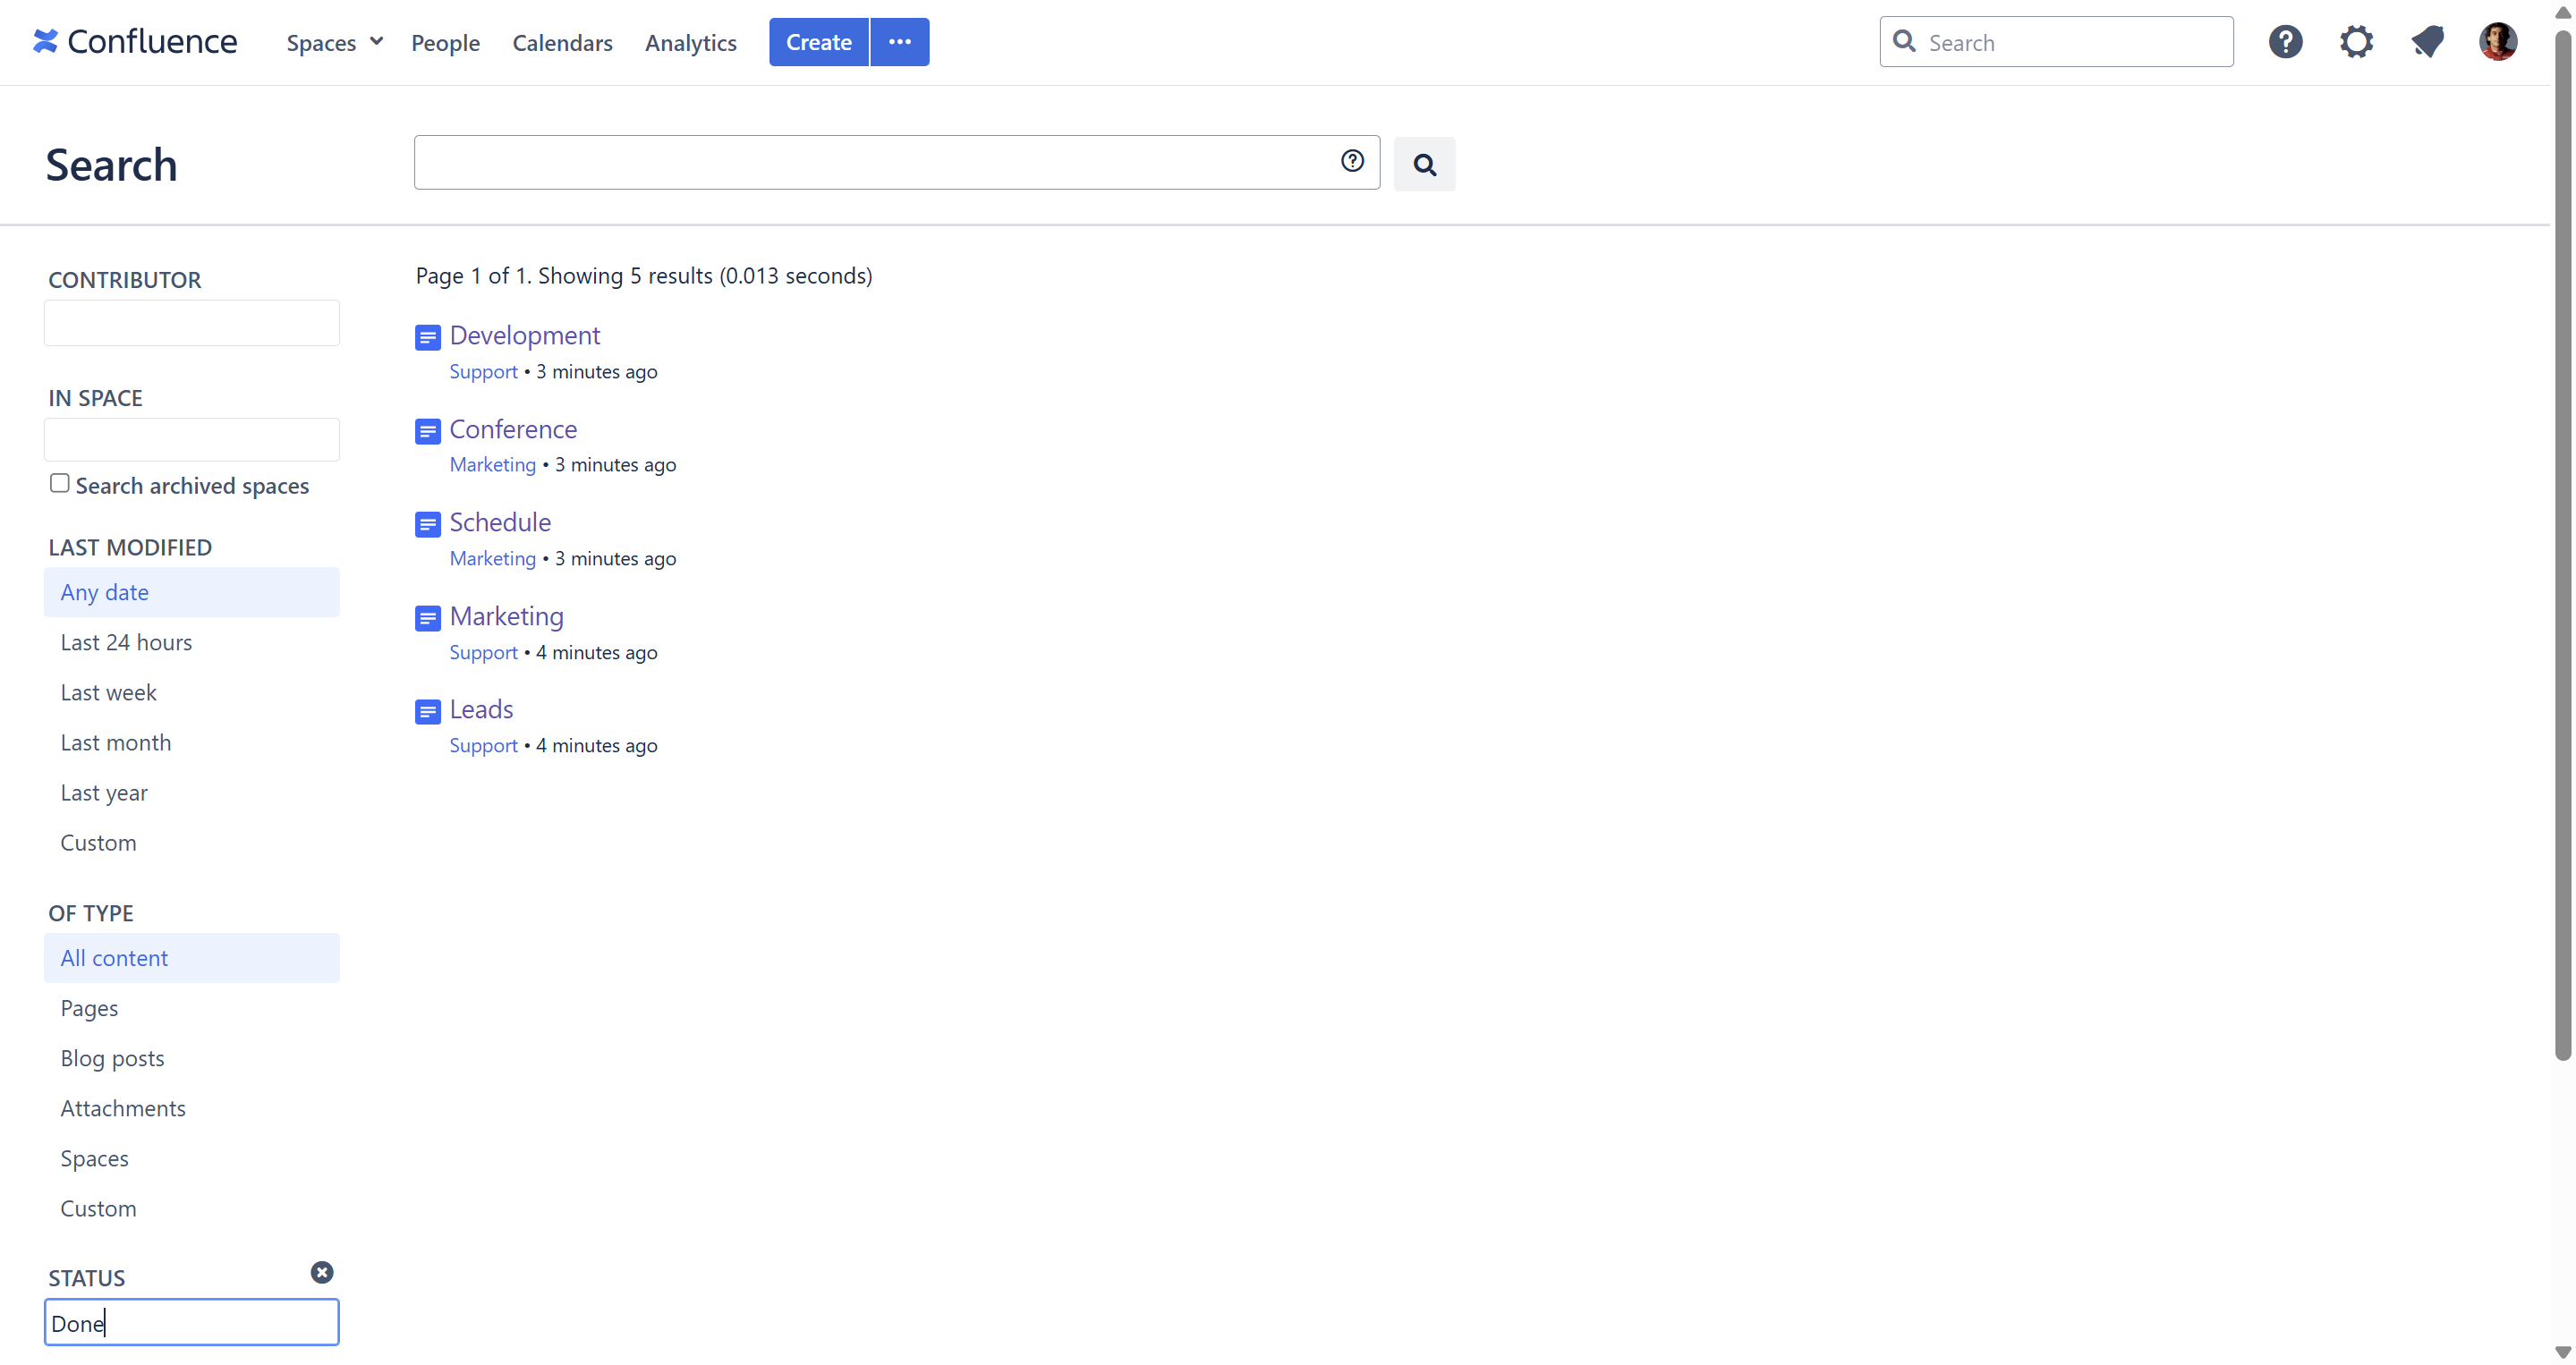
Task: Filter results by Blog posts type
Action: [112, 1058]
